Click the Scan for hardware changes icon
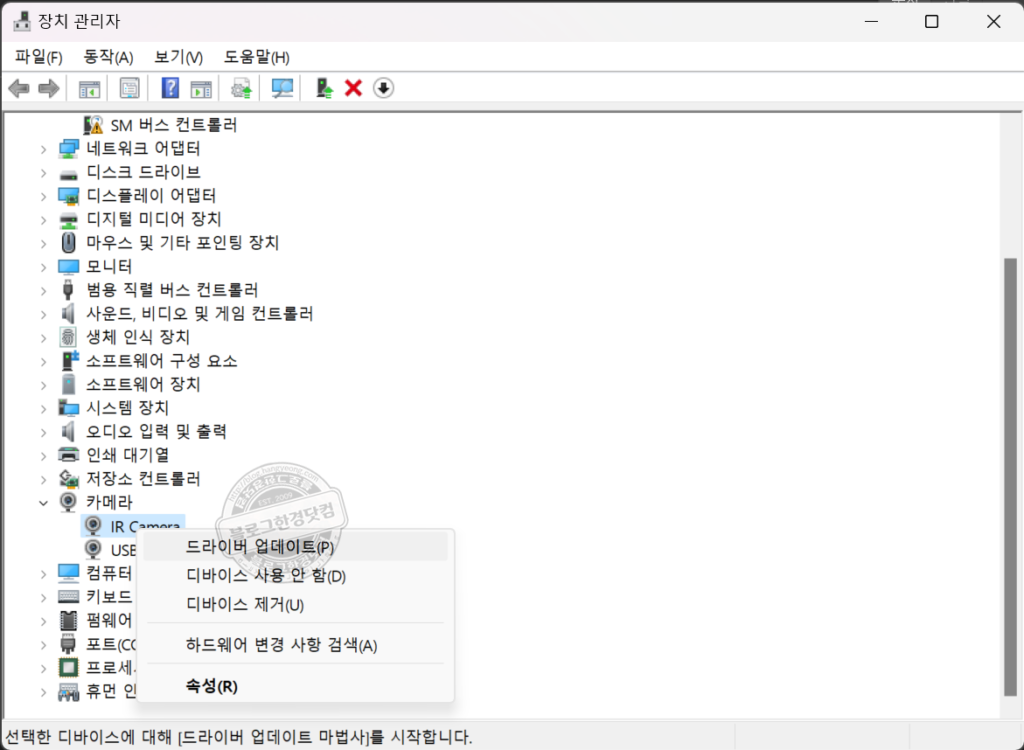The height and width of the screenshot is (750, 1024). click(281, 88)
